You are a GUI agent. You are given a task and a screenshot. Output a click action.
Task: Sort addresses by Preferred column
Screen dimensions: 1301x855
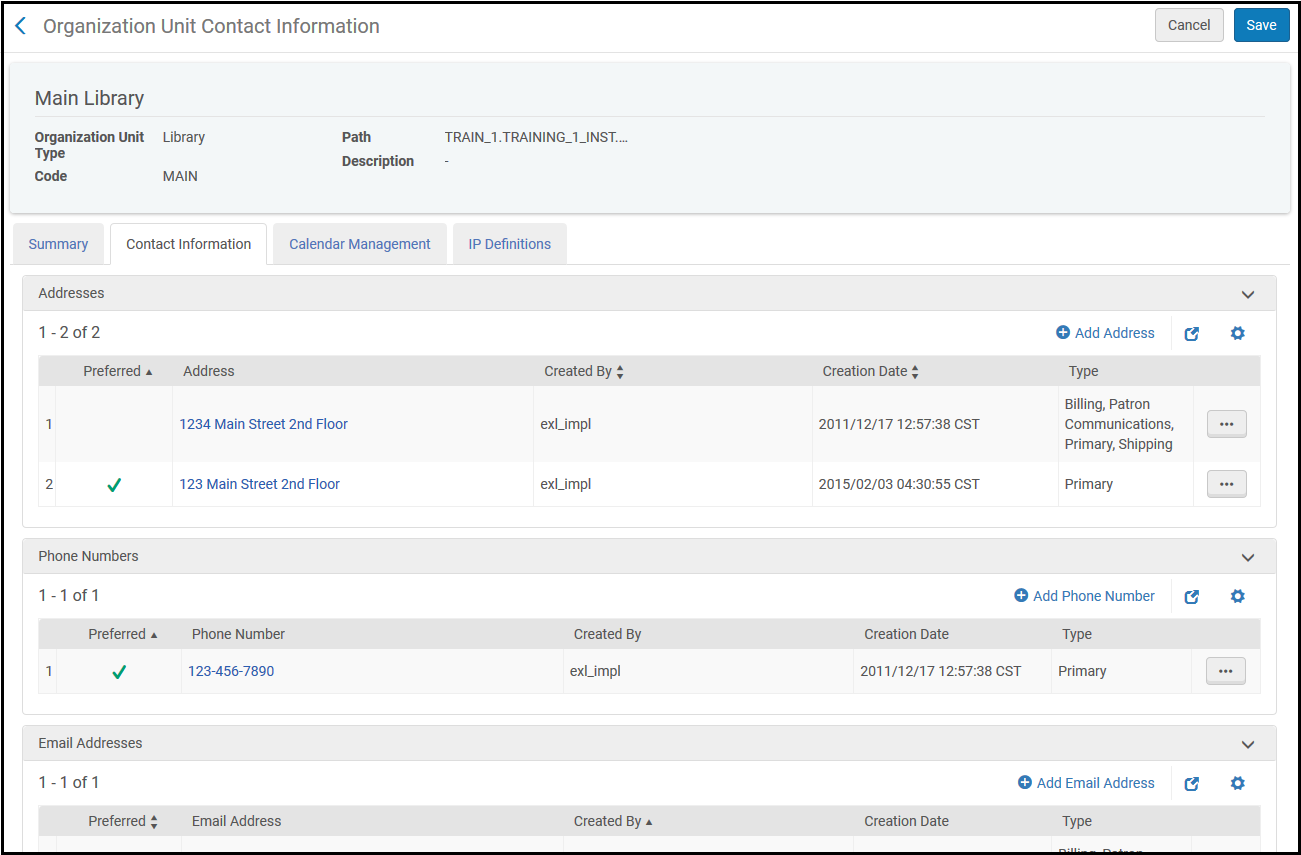118,371
